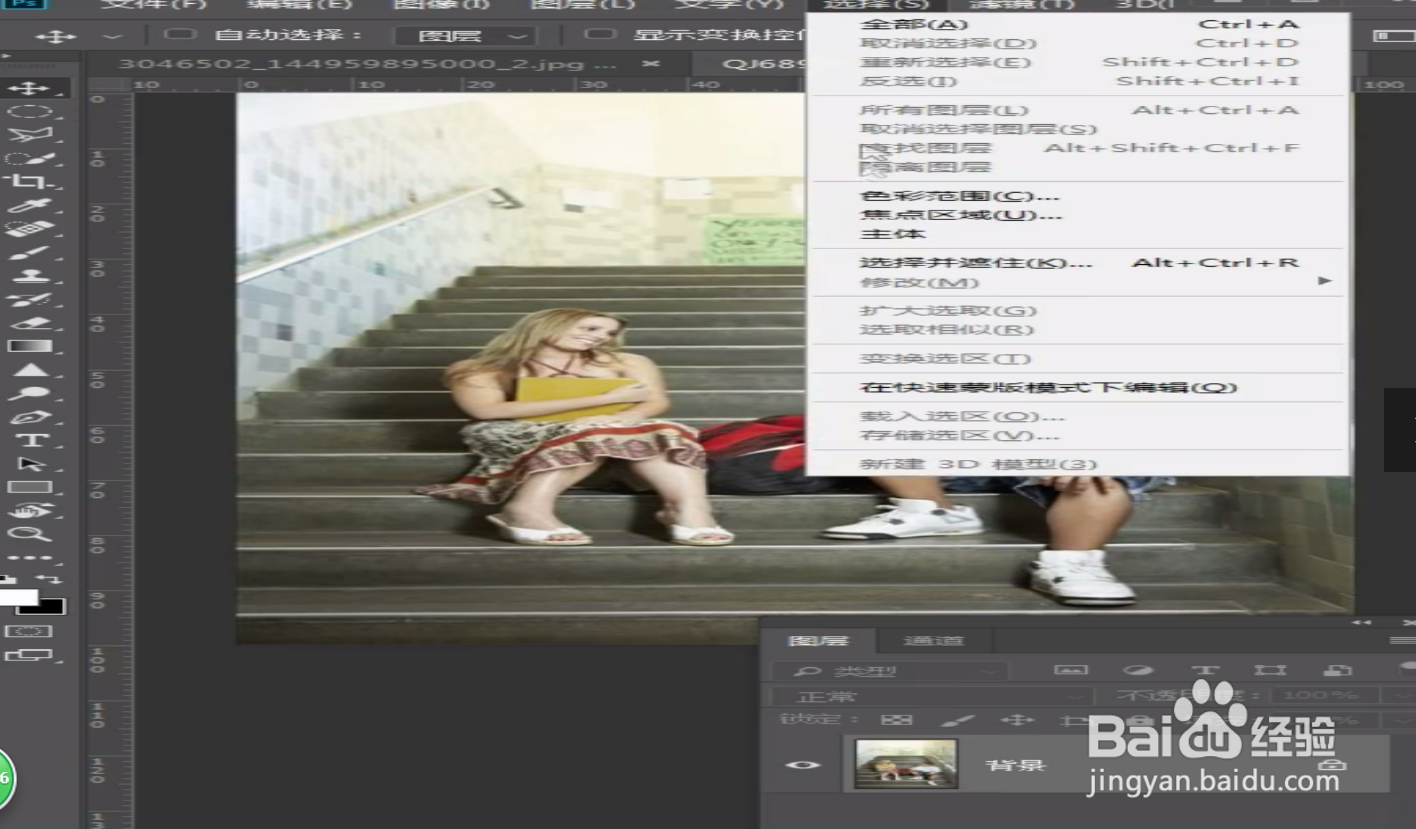Viewport: 1416px width, 829px height.
Task: Select the Dodge tool
Action: pos(30,394)
